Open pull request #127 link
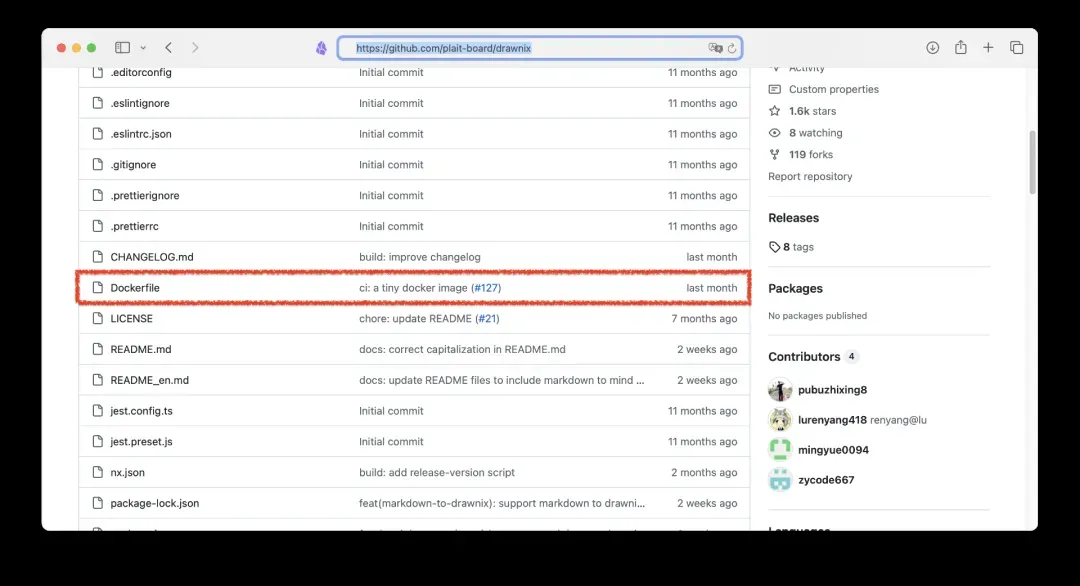 pos(486,288)
